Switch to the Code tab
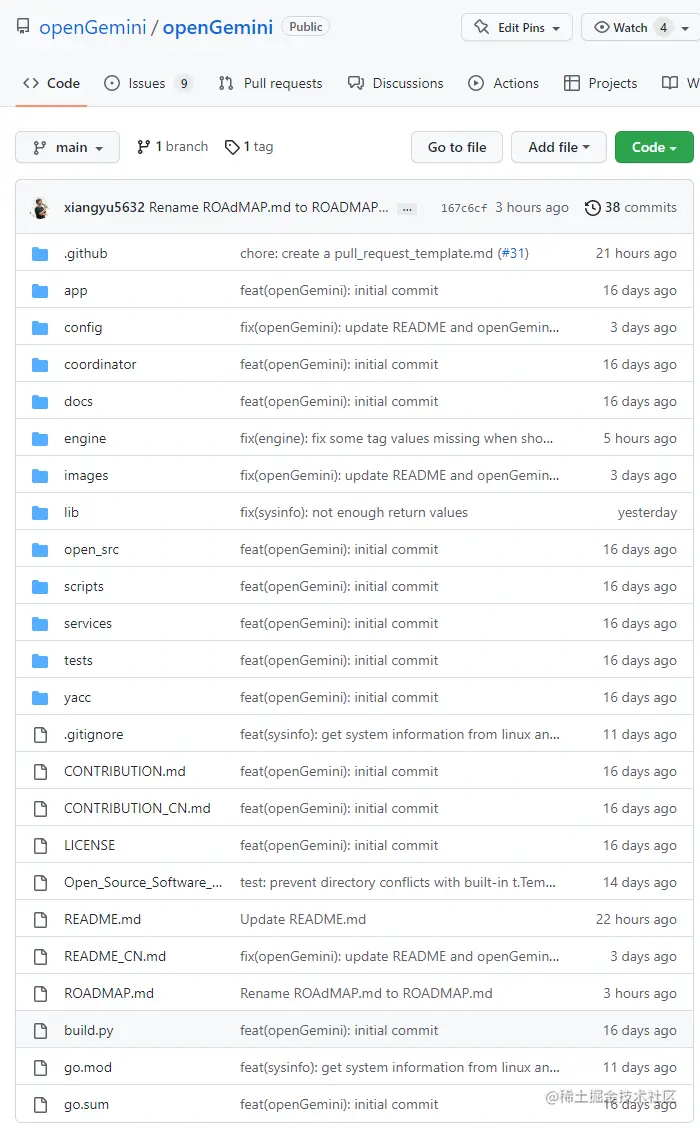Viewport: 700px width, 1128px height. tap(51, 83)
